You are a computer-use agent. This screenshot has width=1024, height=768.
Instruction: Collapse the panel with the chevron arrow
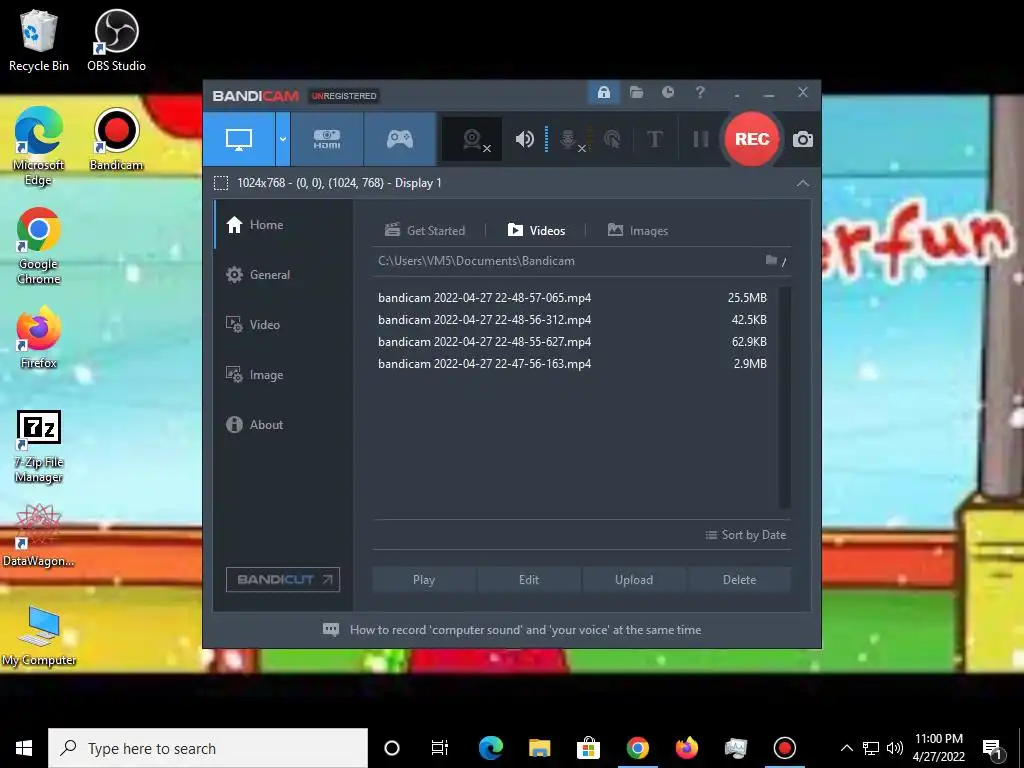coord(803,184)
